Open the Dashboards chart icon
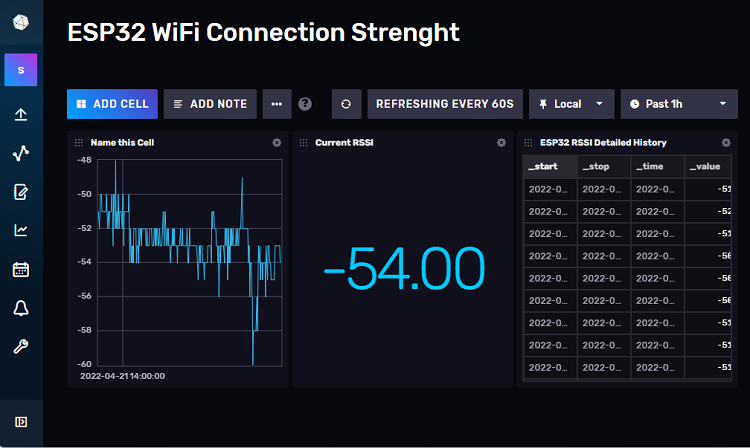The width and height of the screenshot is (750, 448). click(x=21, y=230)
